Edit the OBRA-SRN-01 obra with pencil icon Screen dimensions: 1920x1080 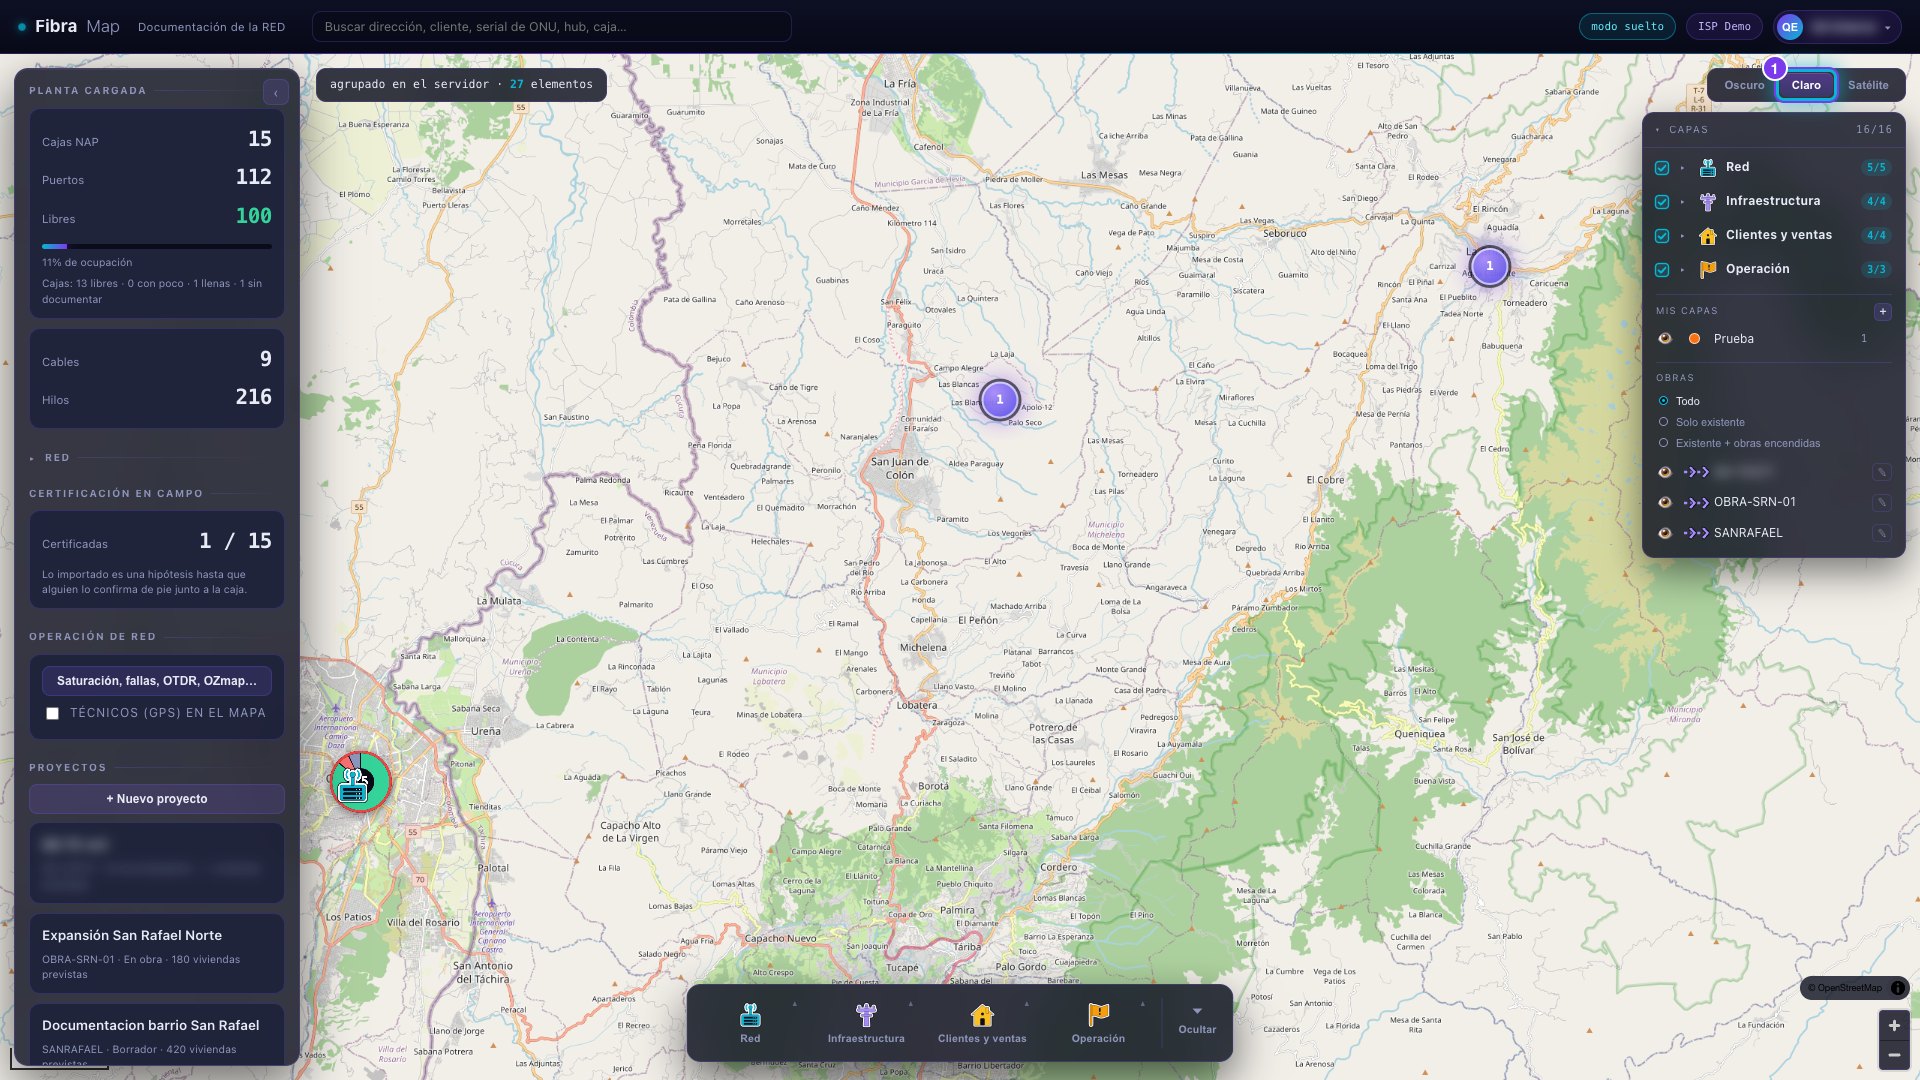[1882, 503]
